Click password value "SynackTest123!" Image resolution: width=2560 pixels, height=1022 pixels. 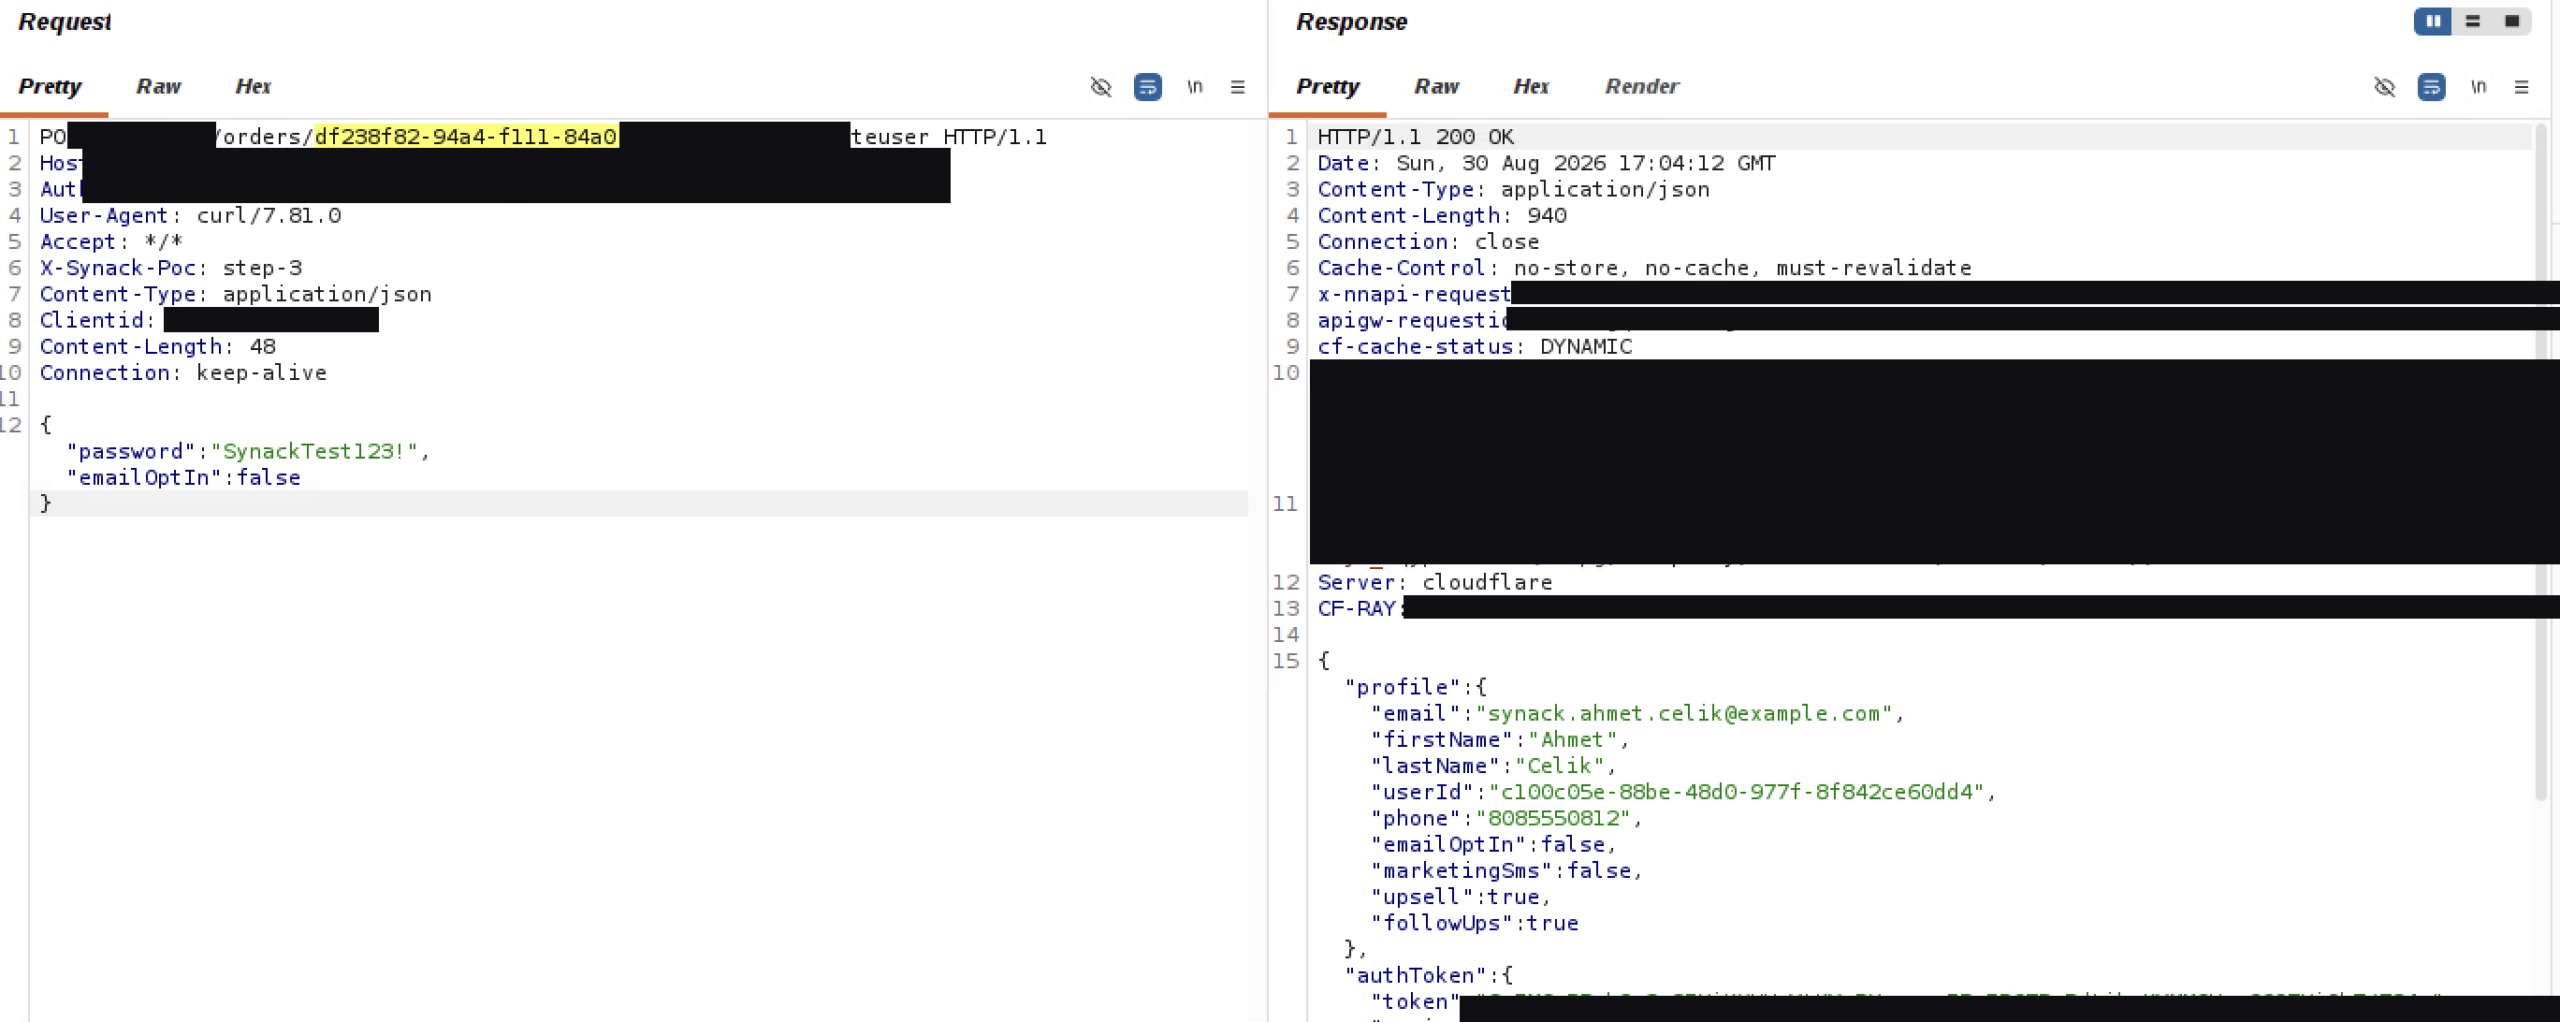click(314, 451)
